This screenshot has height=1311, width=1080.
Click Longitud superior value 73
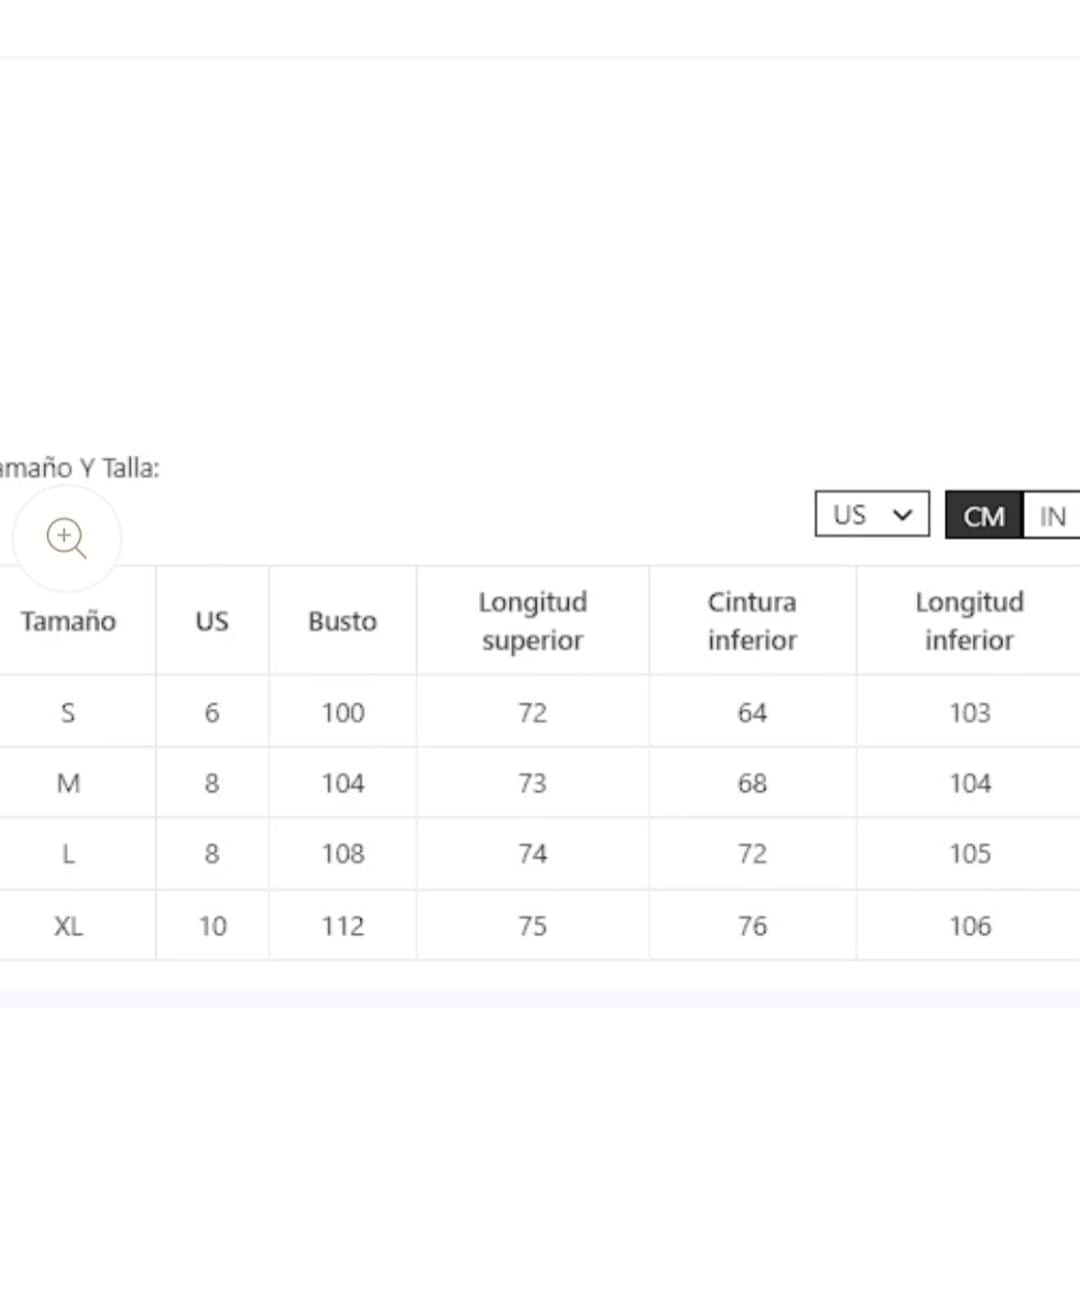click(532, 783)
